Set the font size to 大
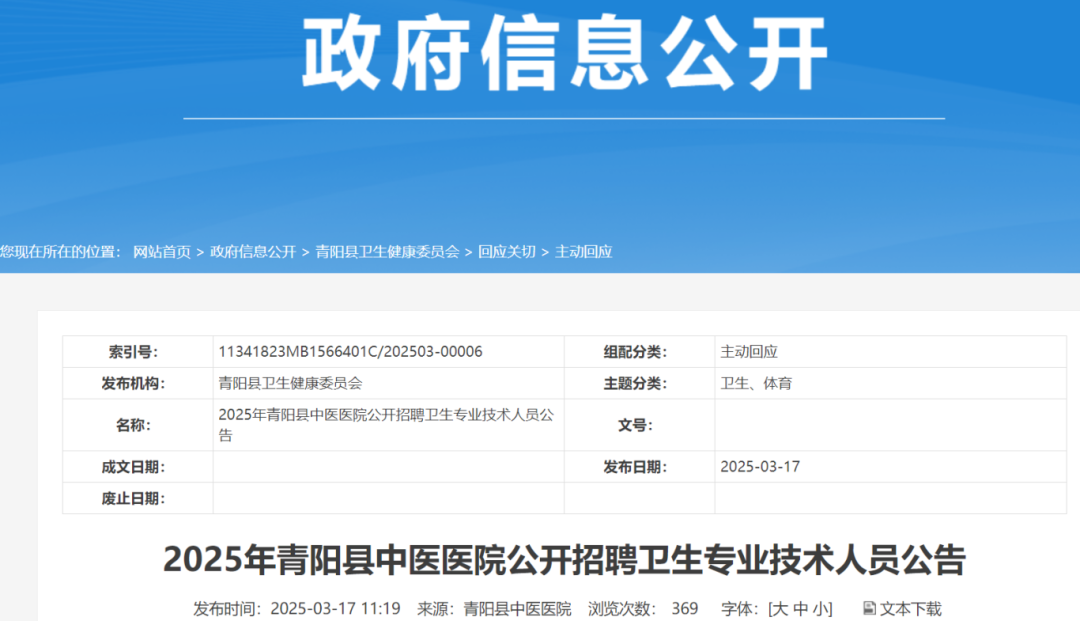This screenshot has height=621, width=1080. click(780, 609)
